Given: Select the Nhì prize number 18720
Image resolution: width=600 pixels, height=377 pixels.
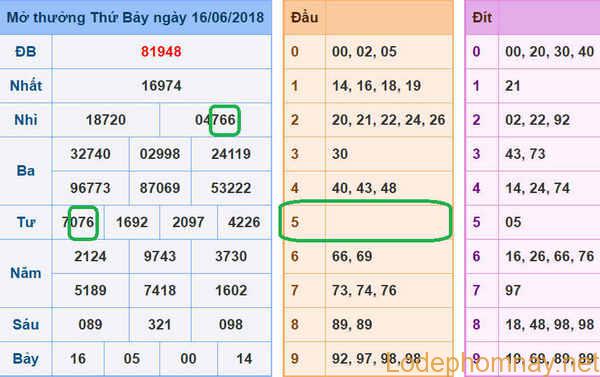Looking at the screenshot, I should (x=106, y=120).
